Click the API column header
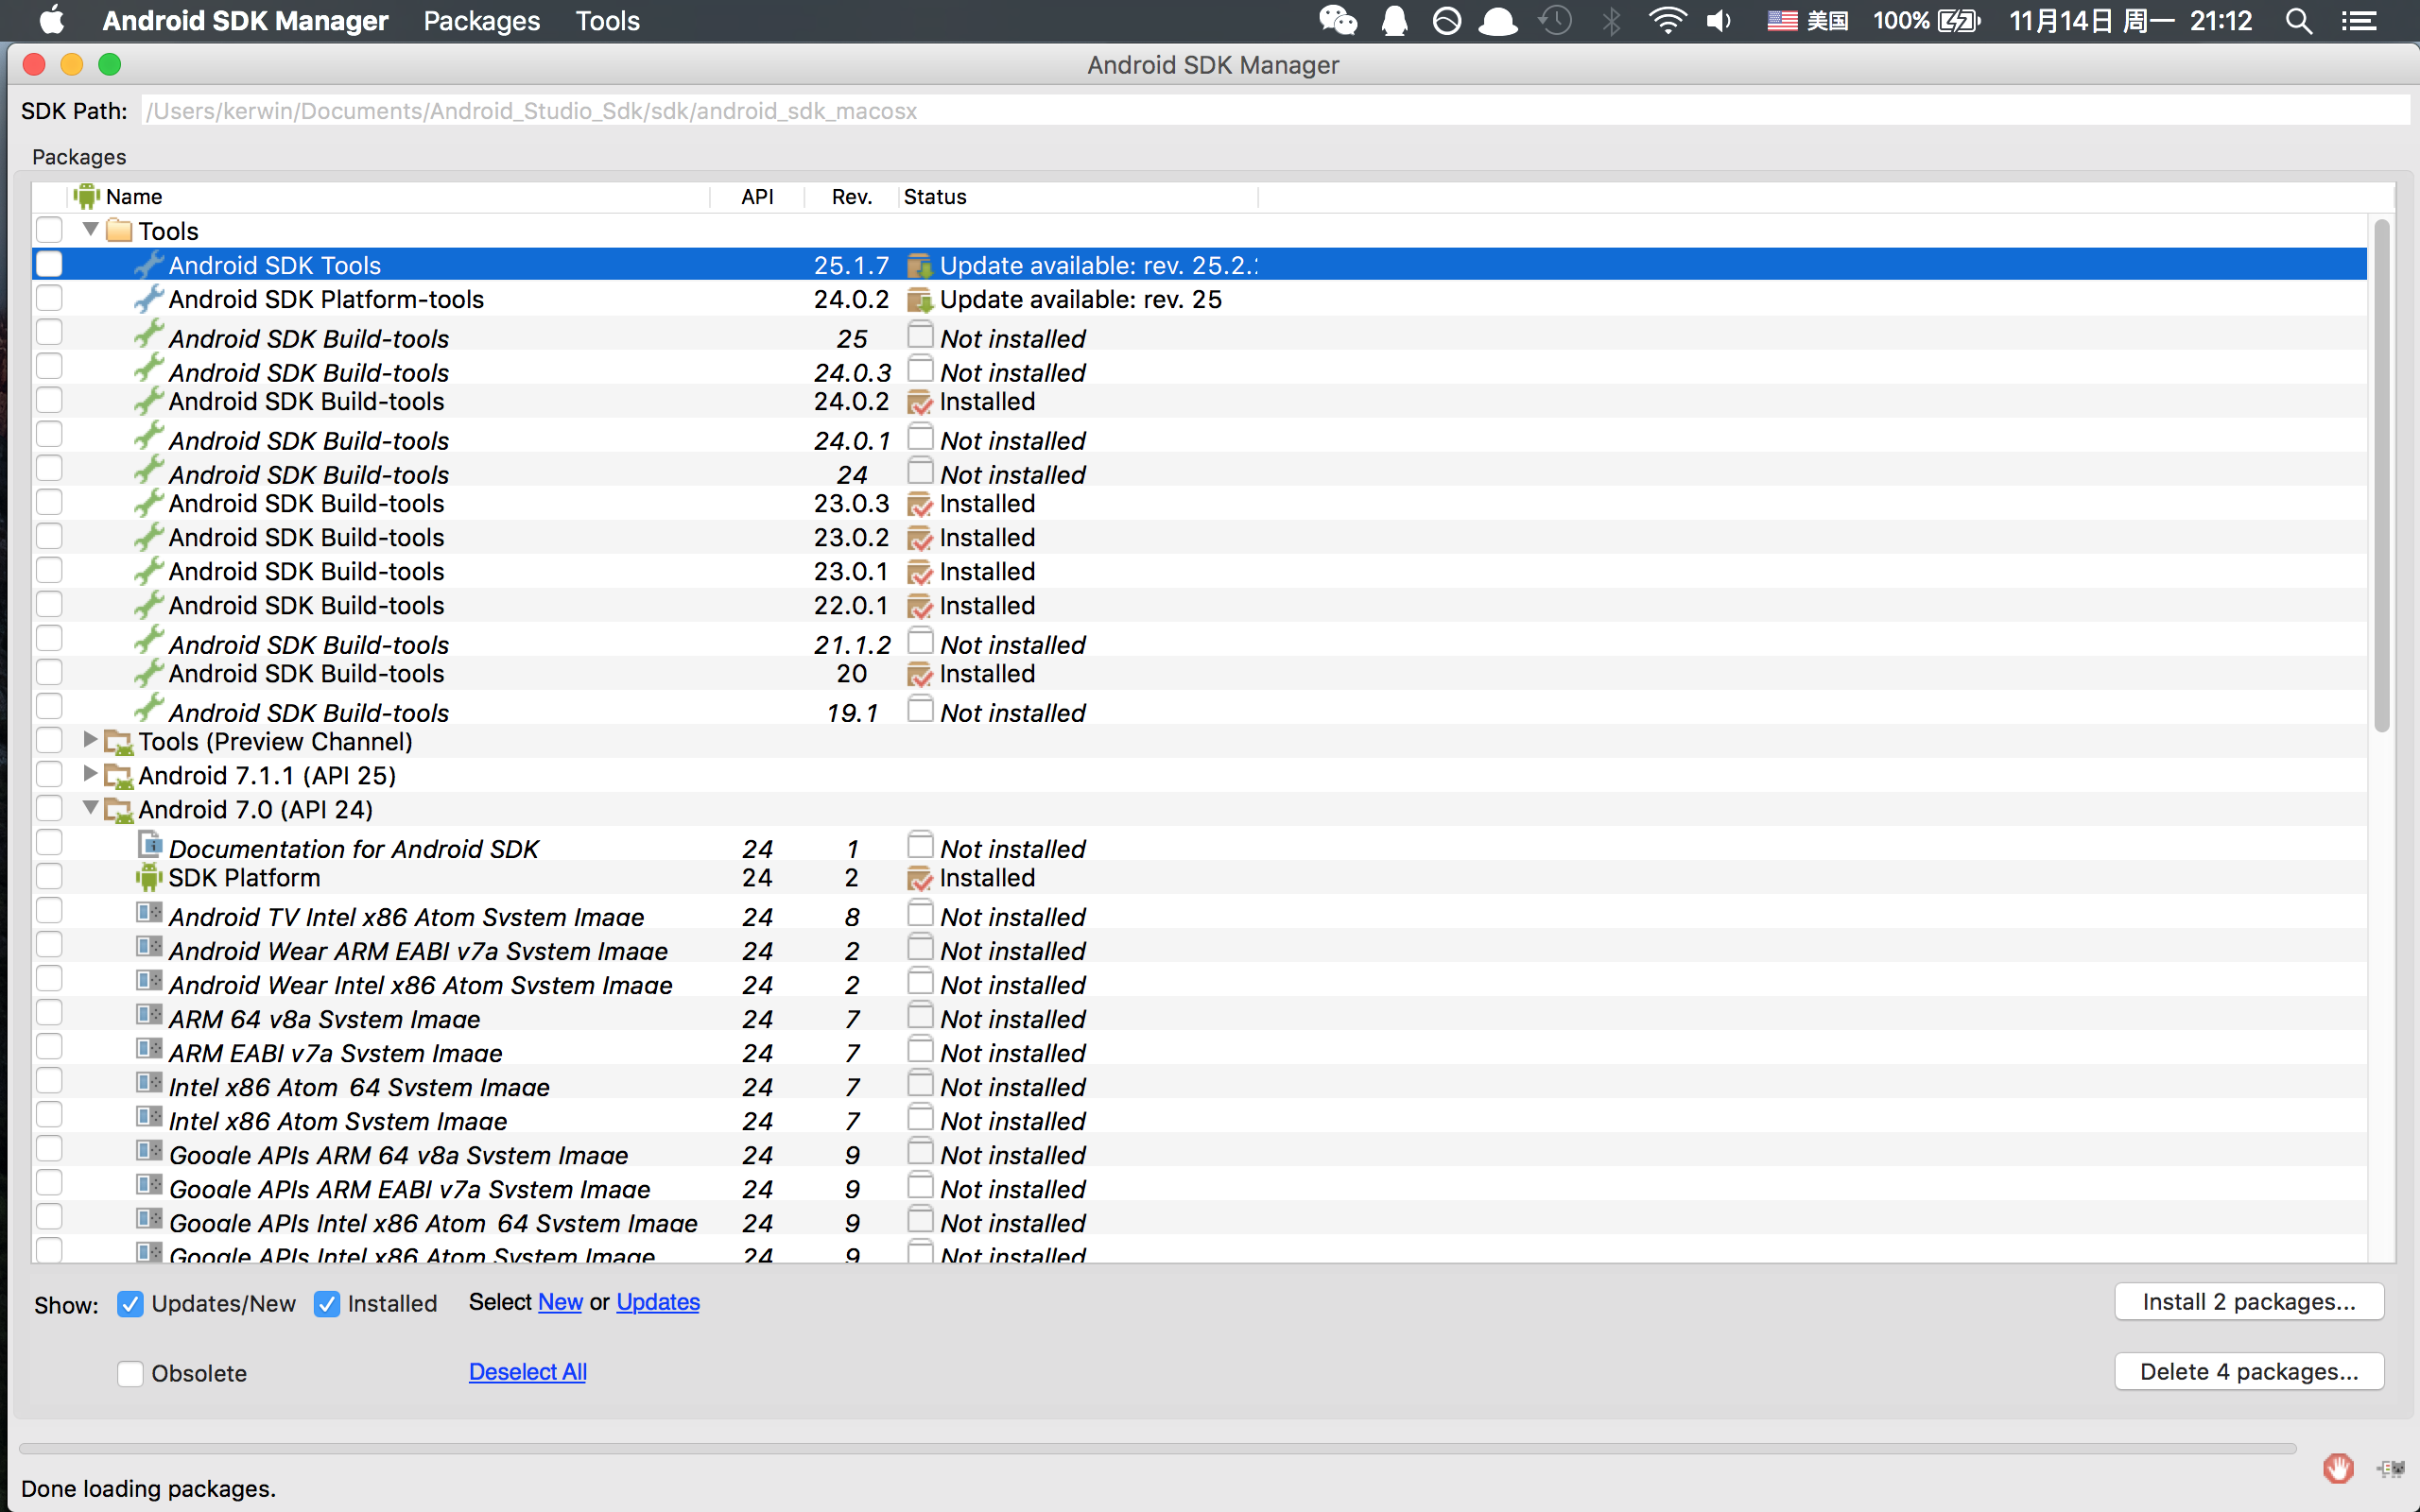Viewport: 2420px width, 1512px height. pos(757,197)
